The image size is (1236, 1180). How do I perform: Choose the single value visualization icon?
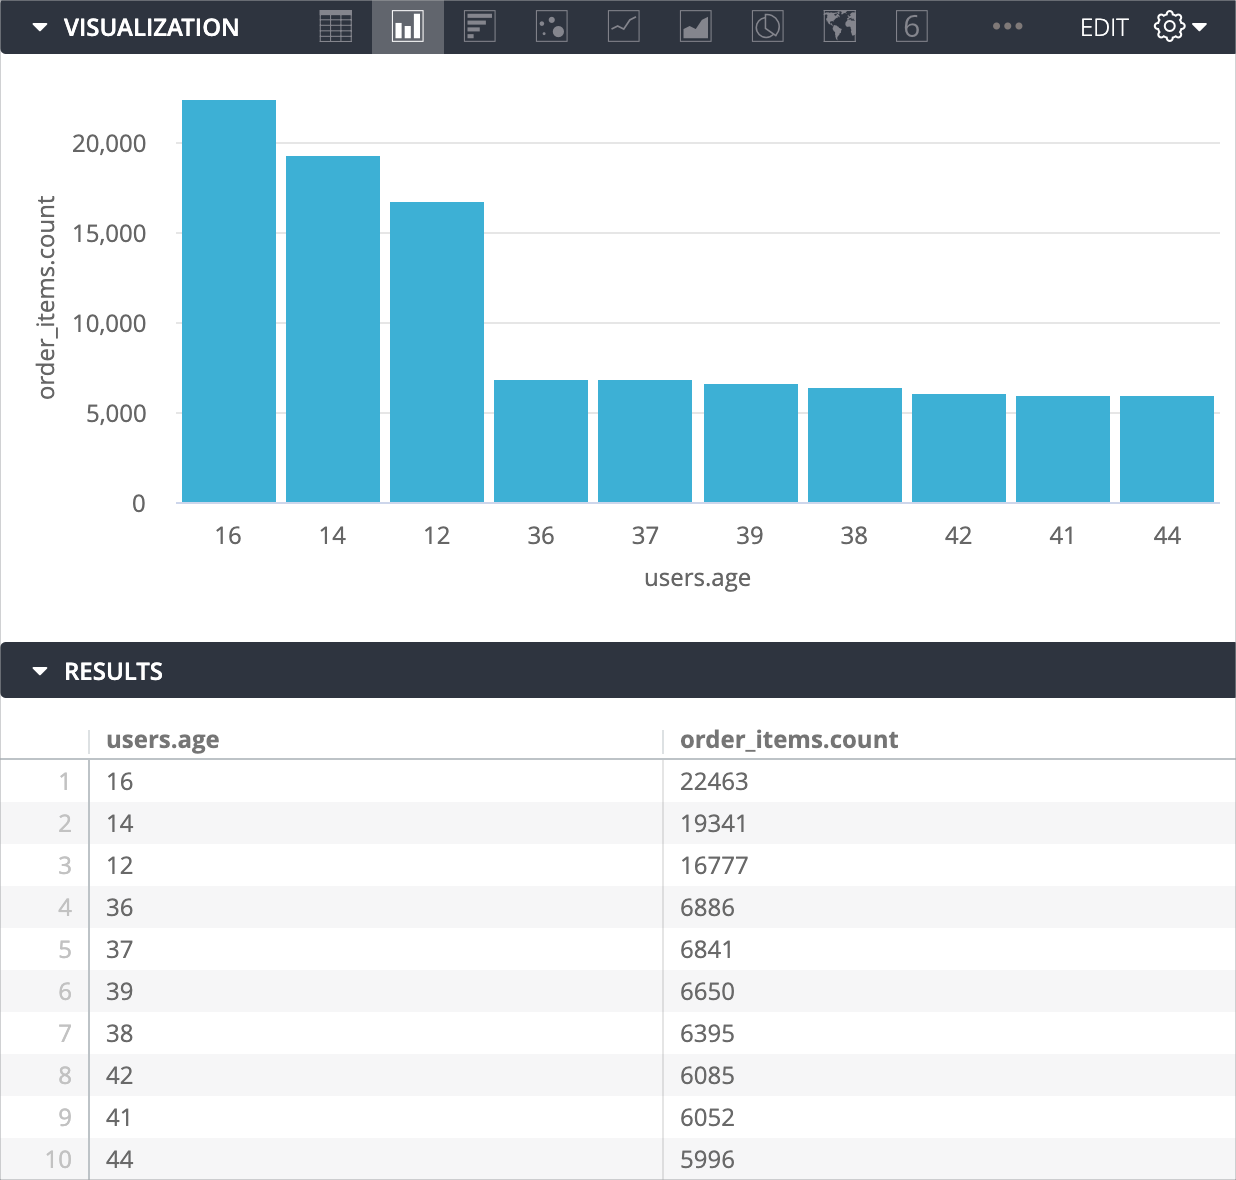912,27
